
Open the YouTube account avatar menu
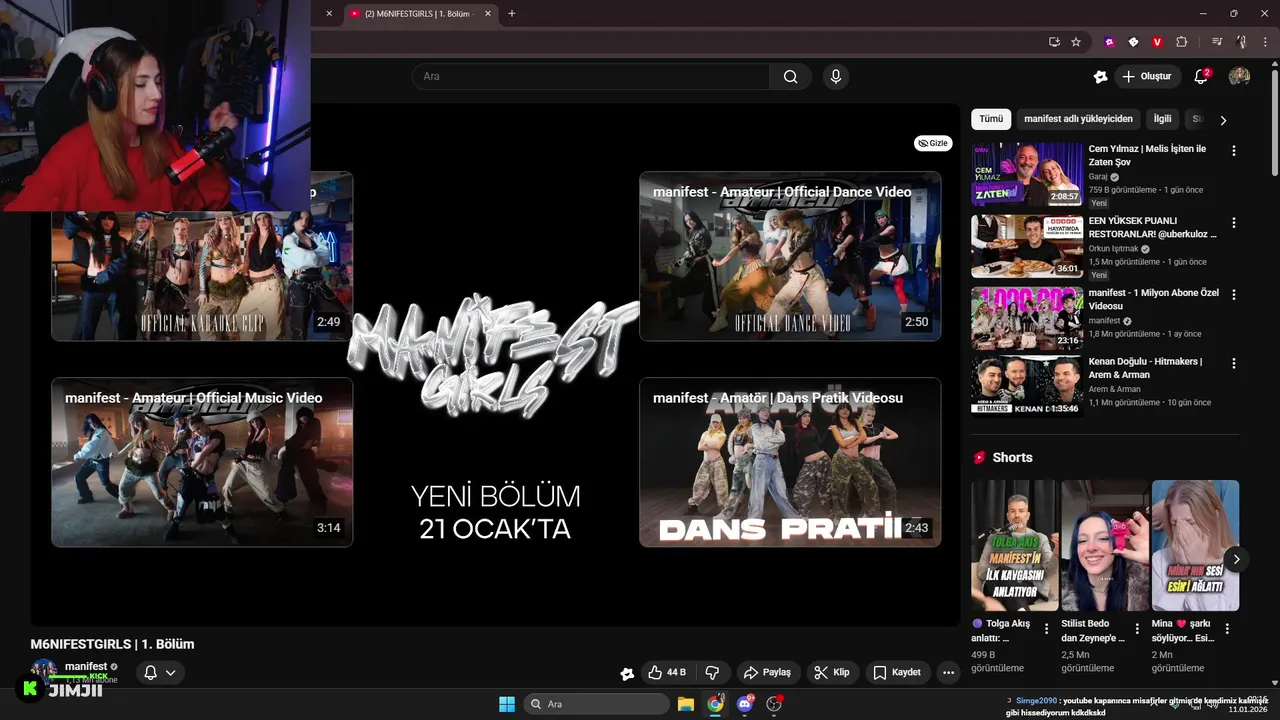(x=1239, y=77)
